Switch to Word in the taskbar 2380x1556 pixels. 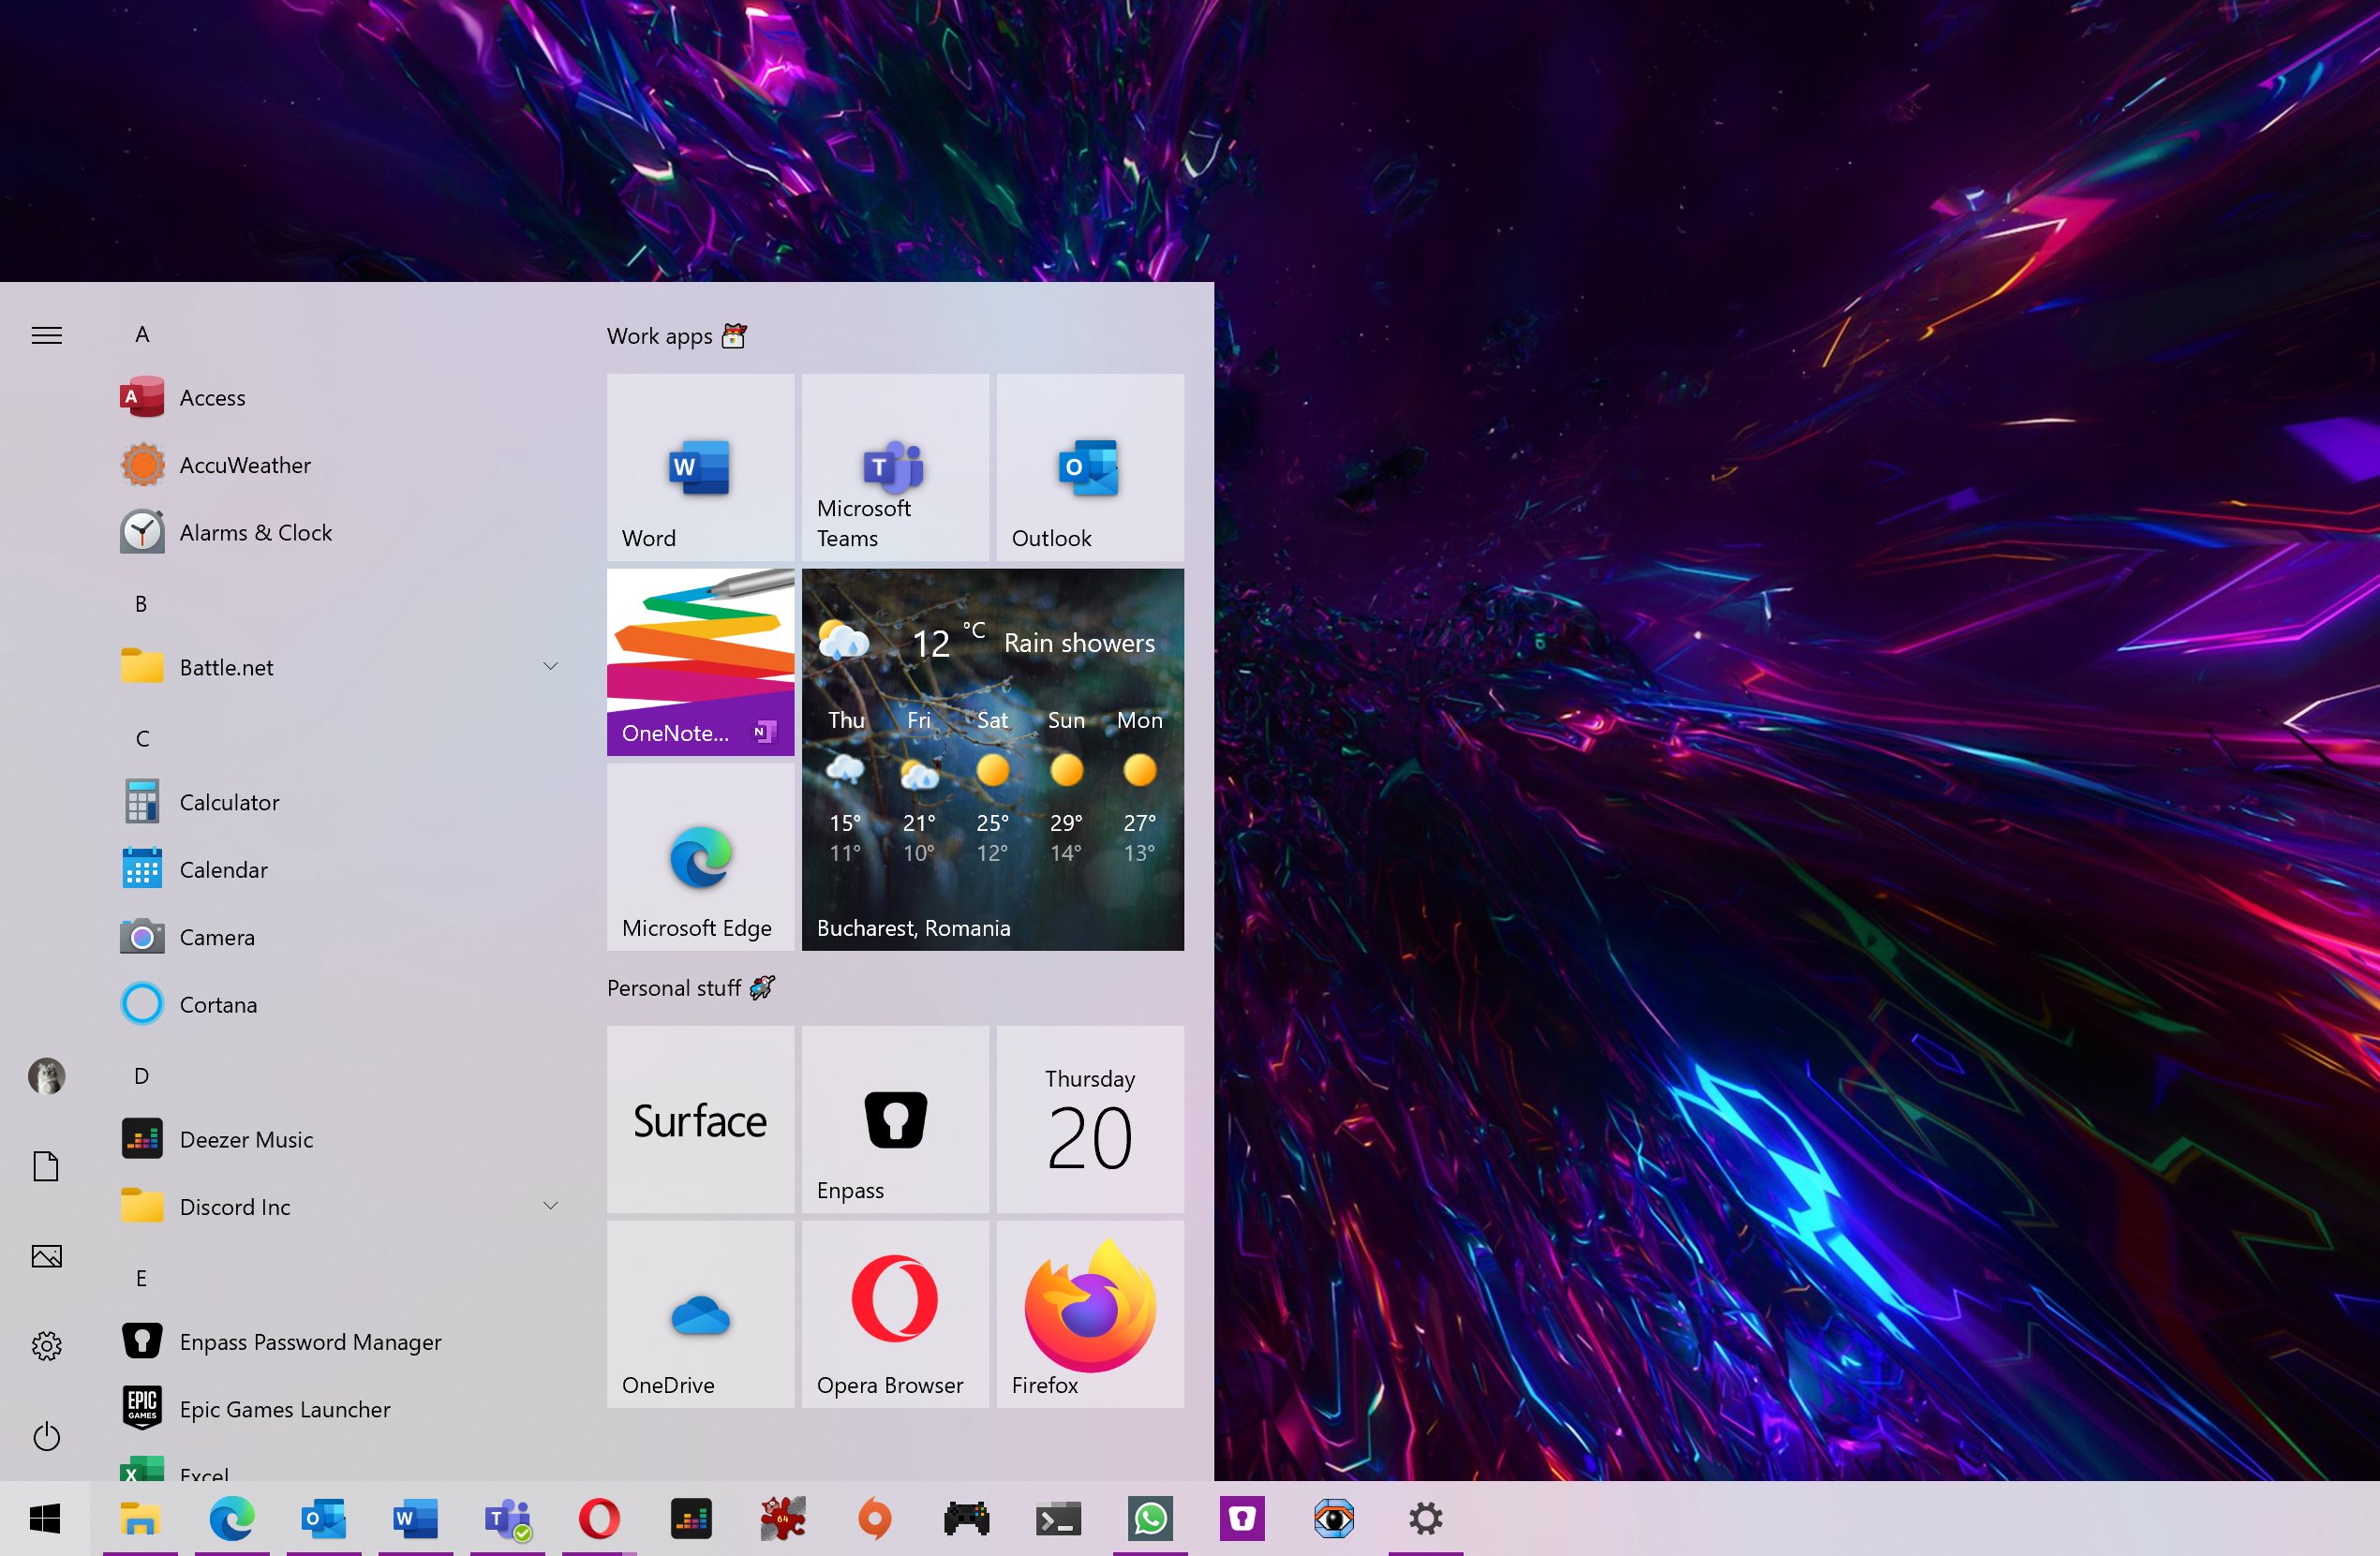[416, 1519]
